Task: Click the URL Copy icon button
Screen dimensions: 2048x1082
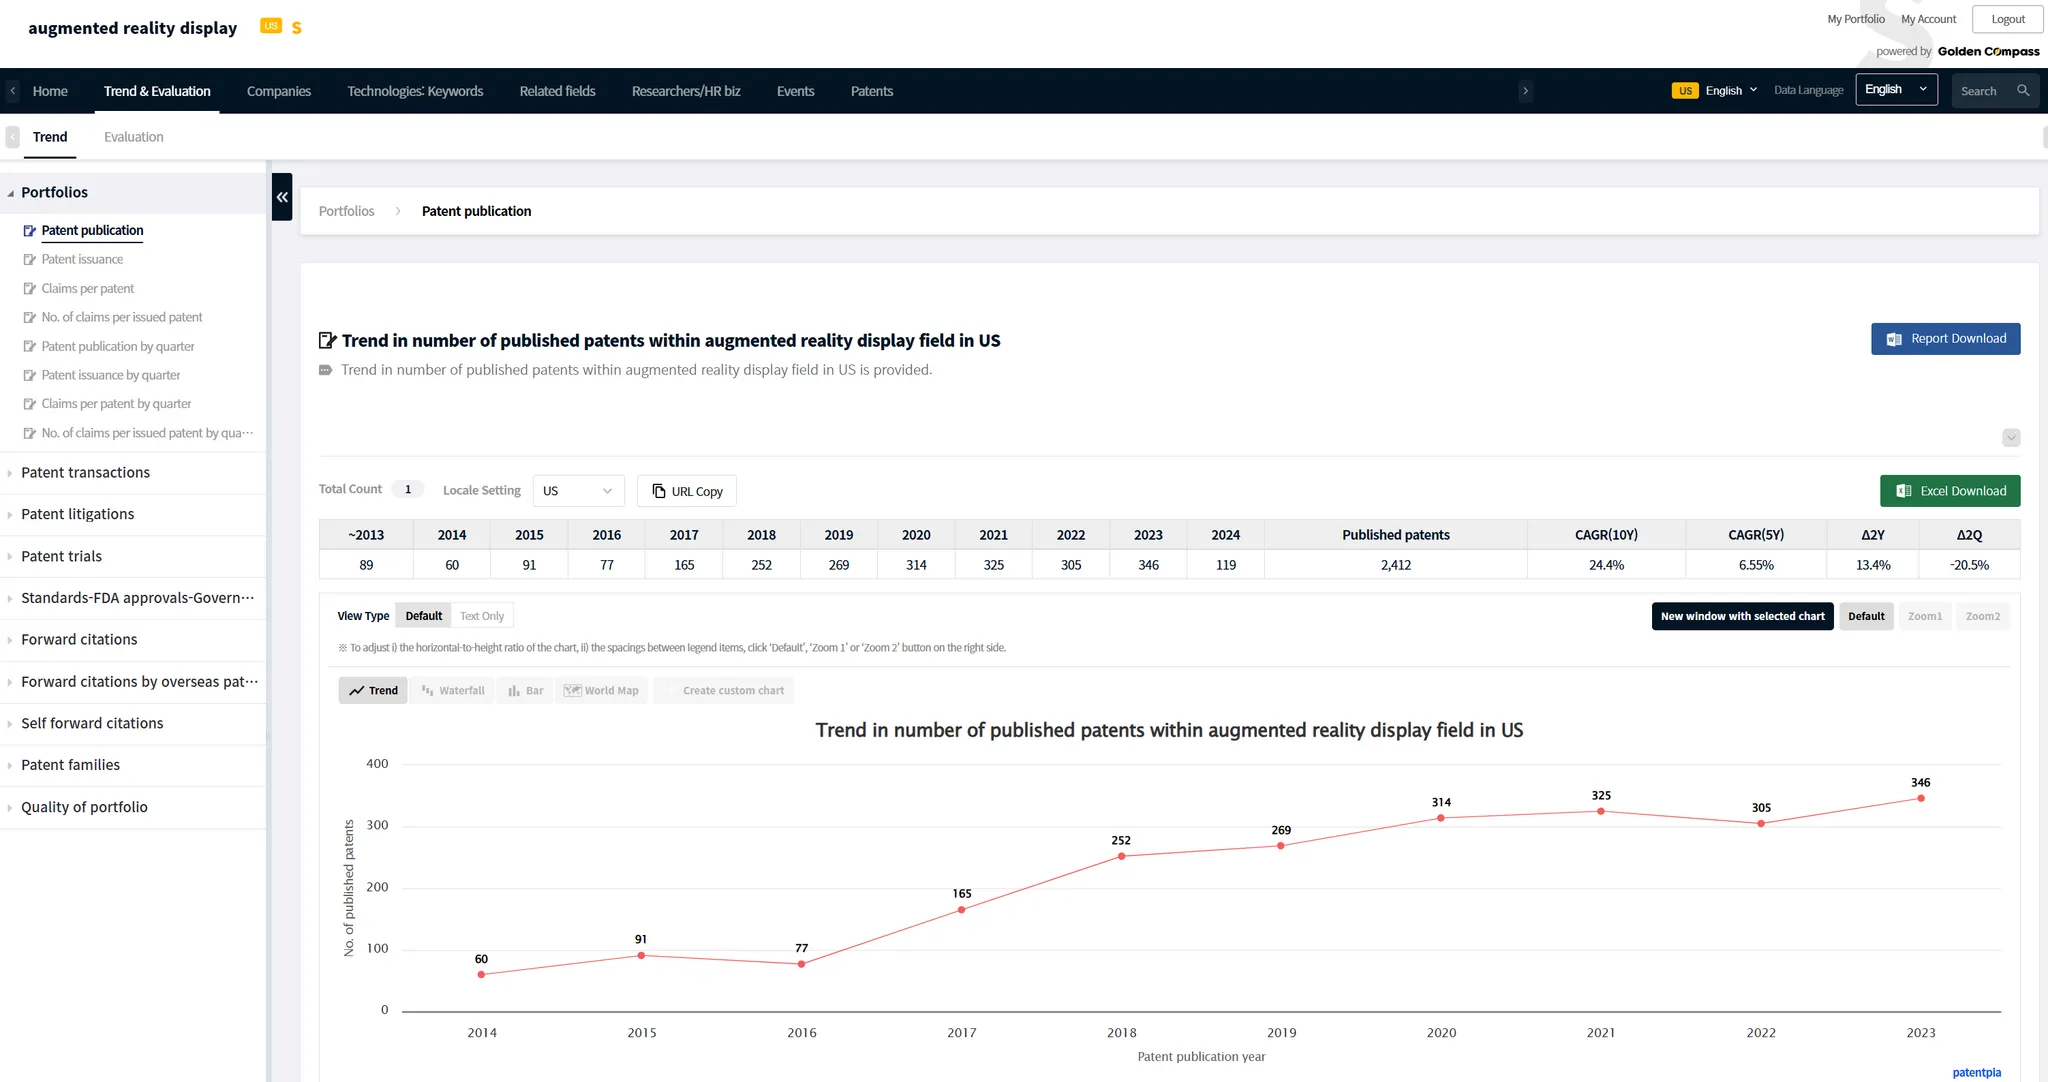Action: (659, 491)
